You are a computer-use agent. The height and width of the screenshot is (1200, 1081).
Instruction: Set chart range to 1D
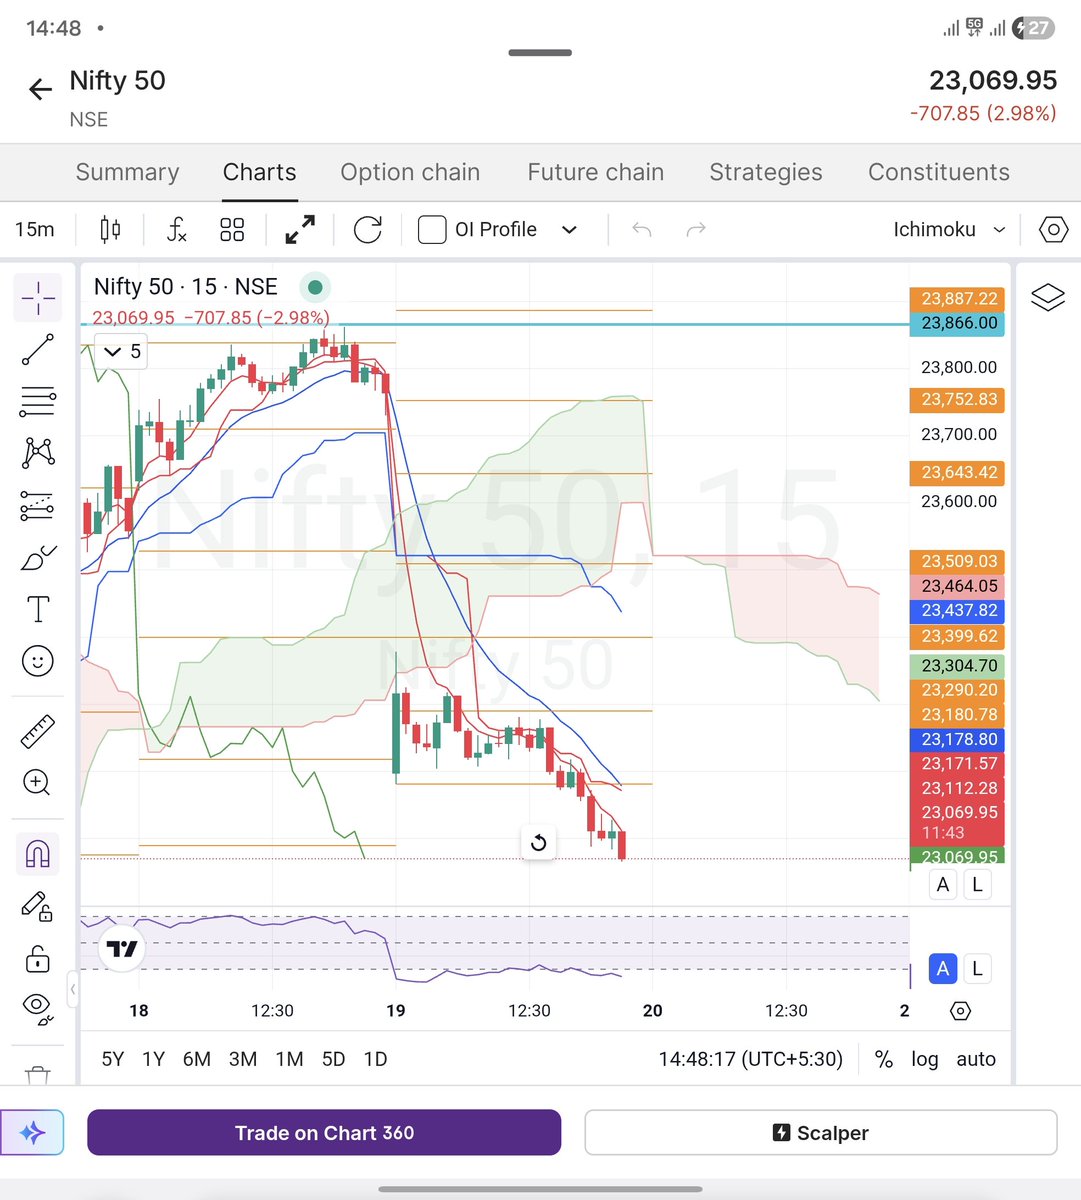[x=375, y=1059]
